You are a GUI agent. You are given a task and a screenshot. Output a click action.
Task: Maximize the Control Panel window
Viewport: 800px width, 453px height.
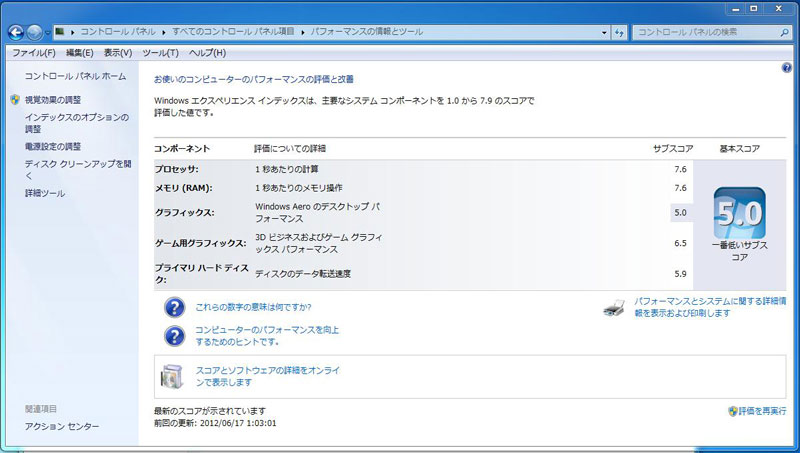point(754,9)
